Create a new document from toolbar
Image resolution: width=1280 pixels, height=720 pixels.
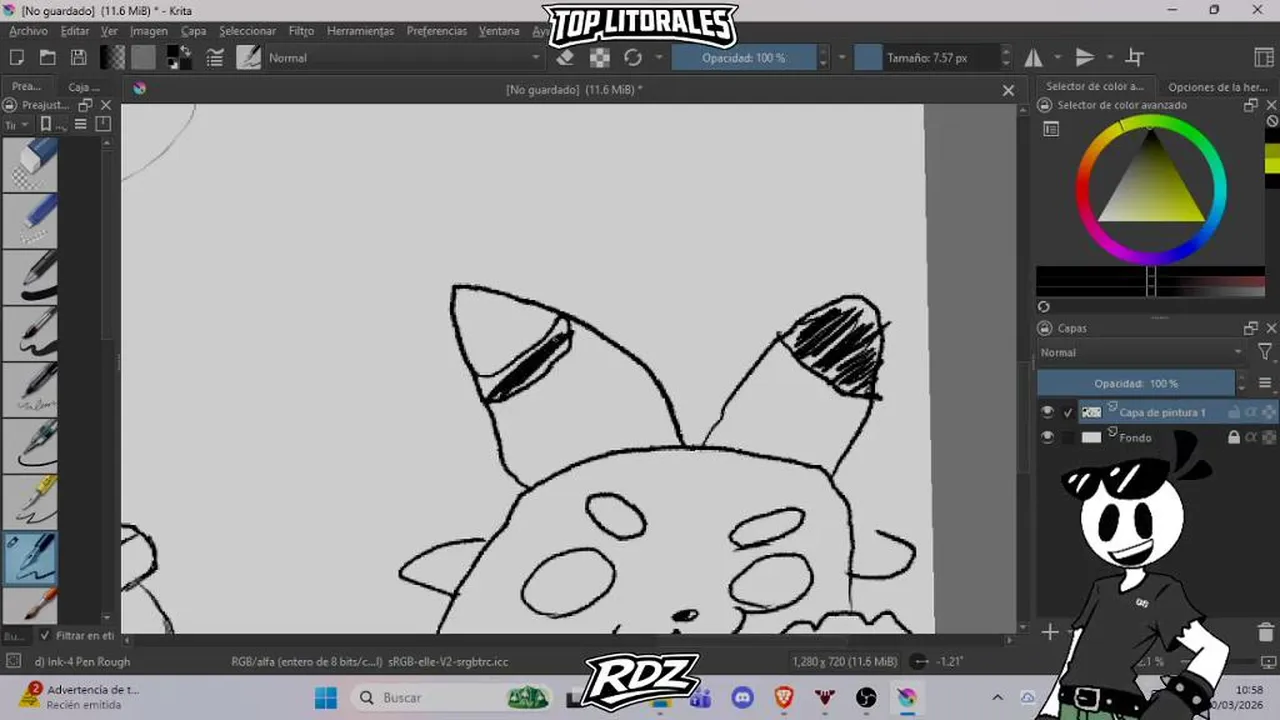[x=17, y=58]
